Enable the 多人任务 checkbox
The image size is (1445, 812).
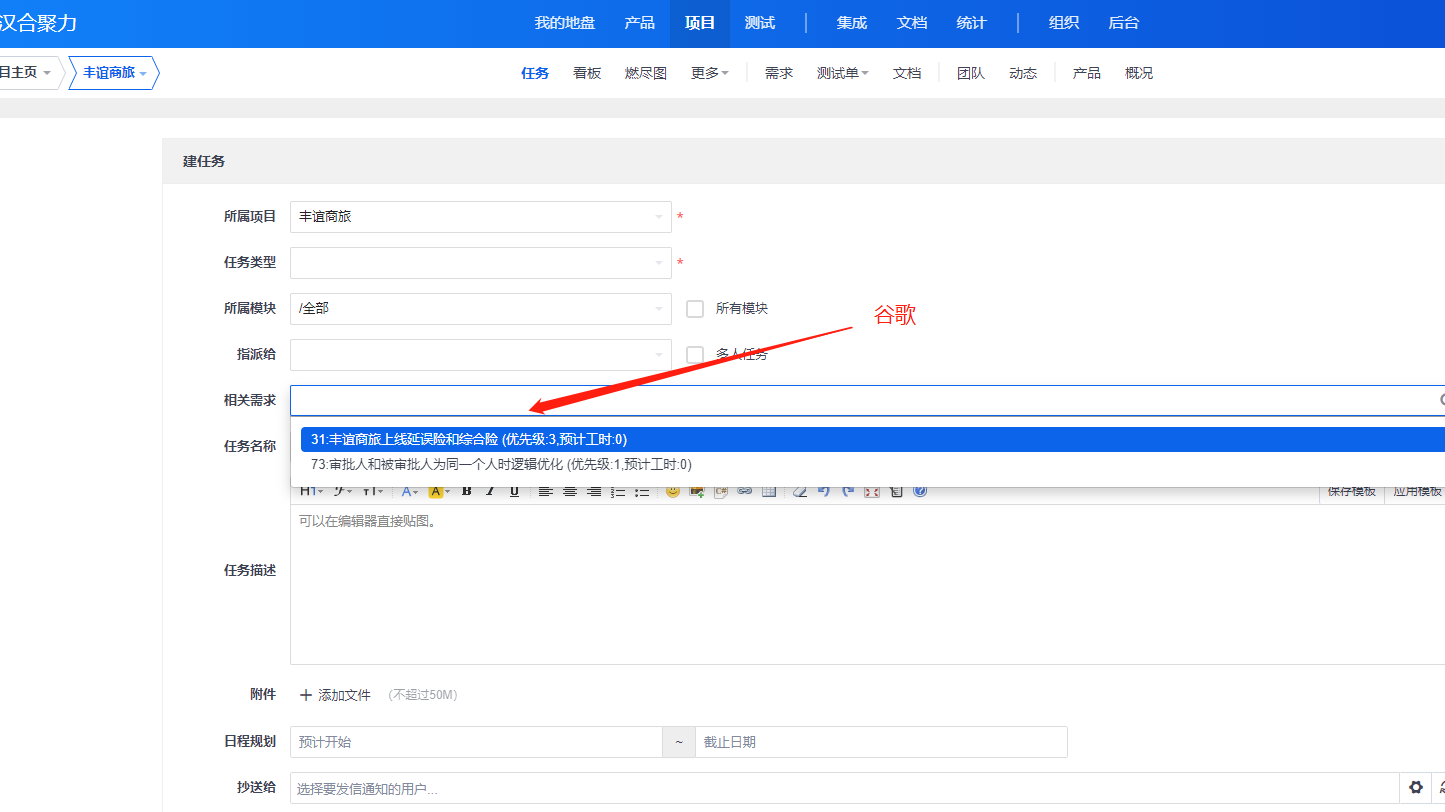pyautogui.click(x=695, y=355)
